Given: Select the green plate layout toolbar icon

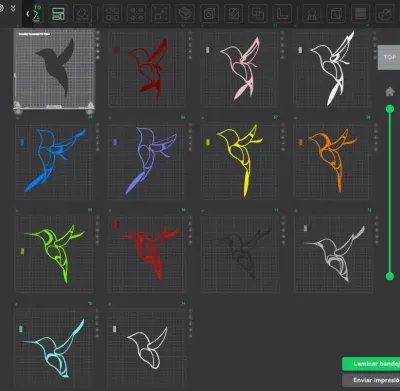Looking at the screenshot, I should (x=58, y=14).
